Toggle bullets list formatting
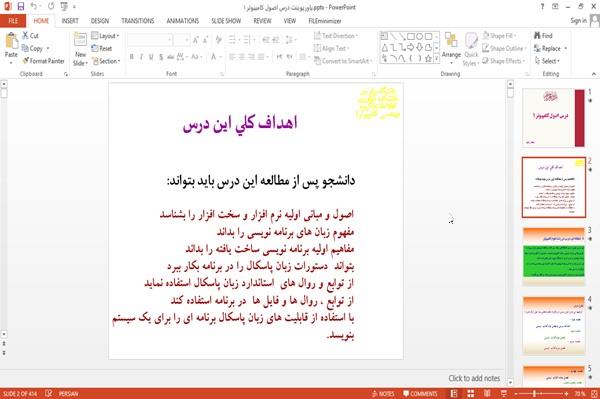This screenshot has width=600, height=399. [233, 40]
